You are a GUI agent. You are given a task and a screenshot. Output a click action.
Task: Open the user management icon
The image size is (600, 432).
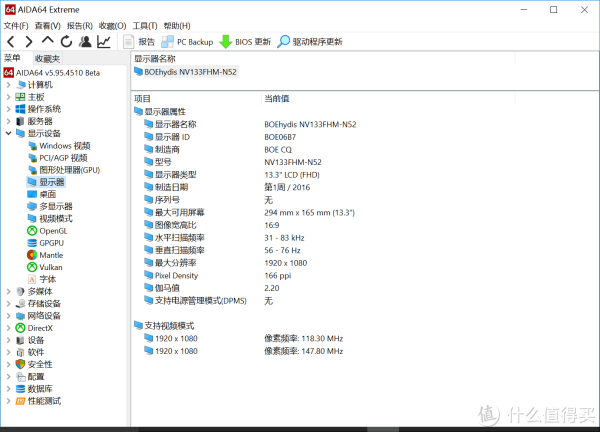[85, 41]
